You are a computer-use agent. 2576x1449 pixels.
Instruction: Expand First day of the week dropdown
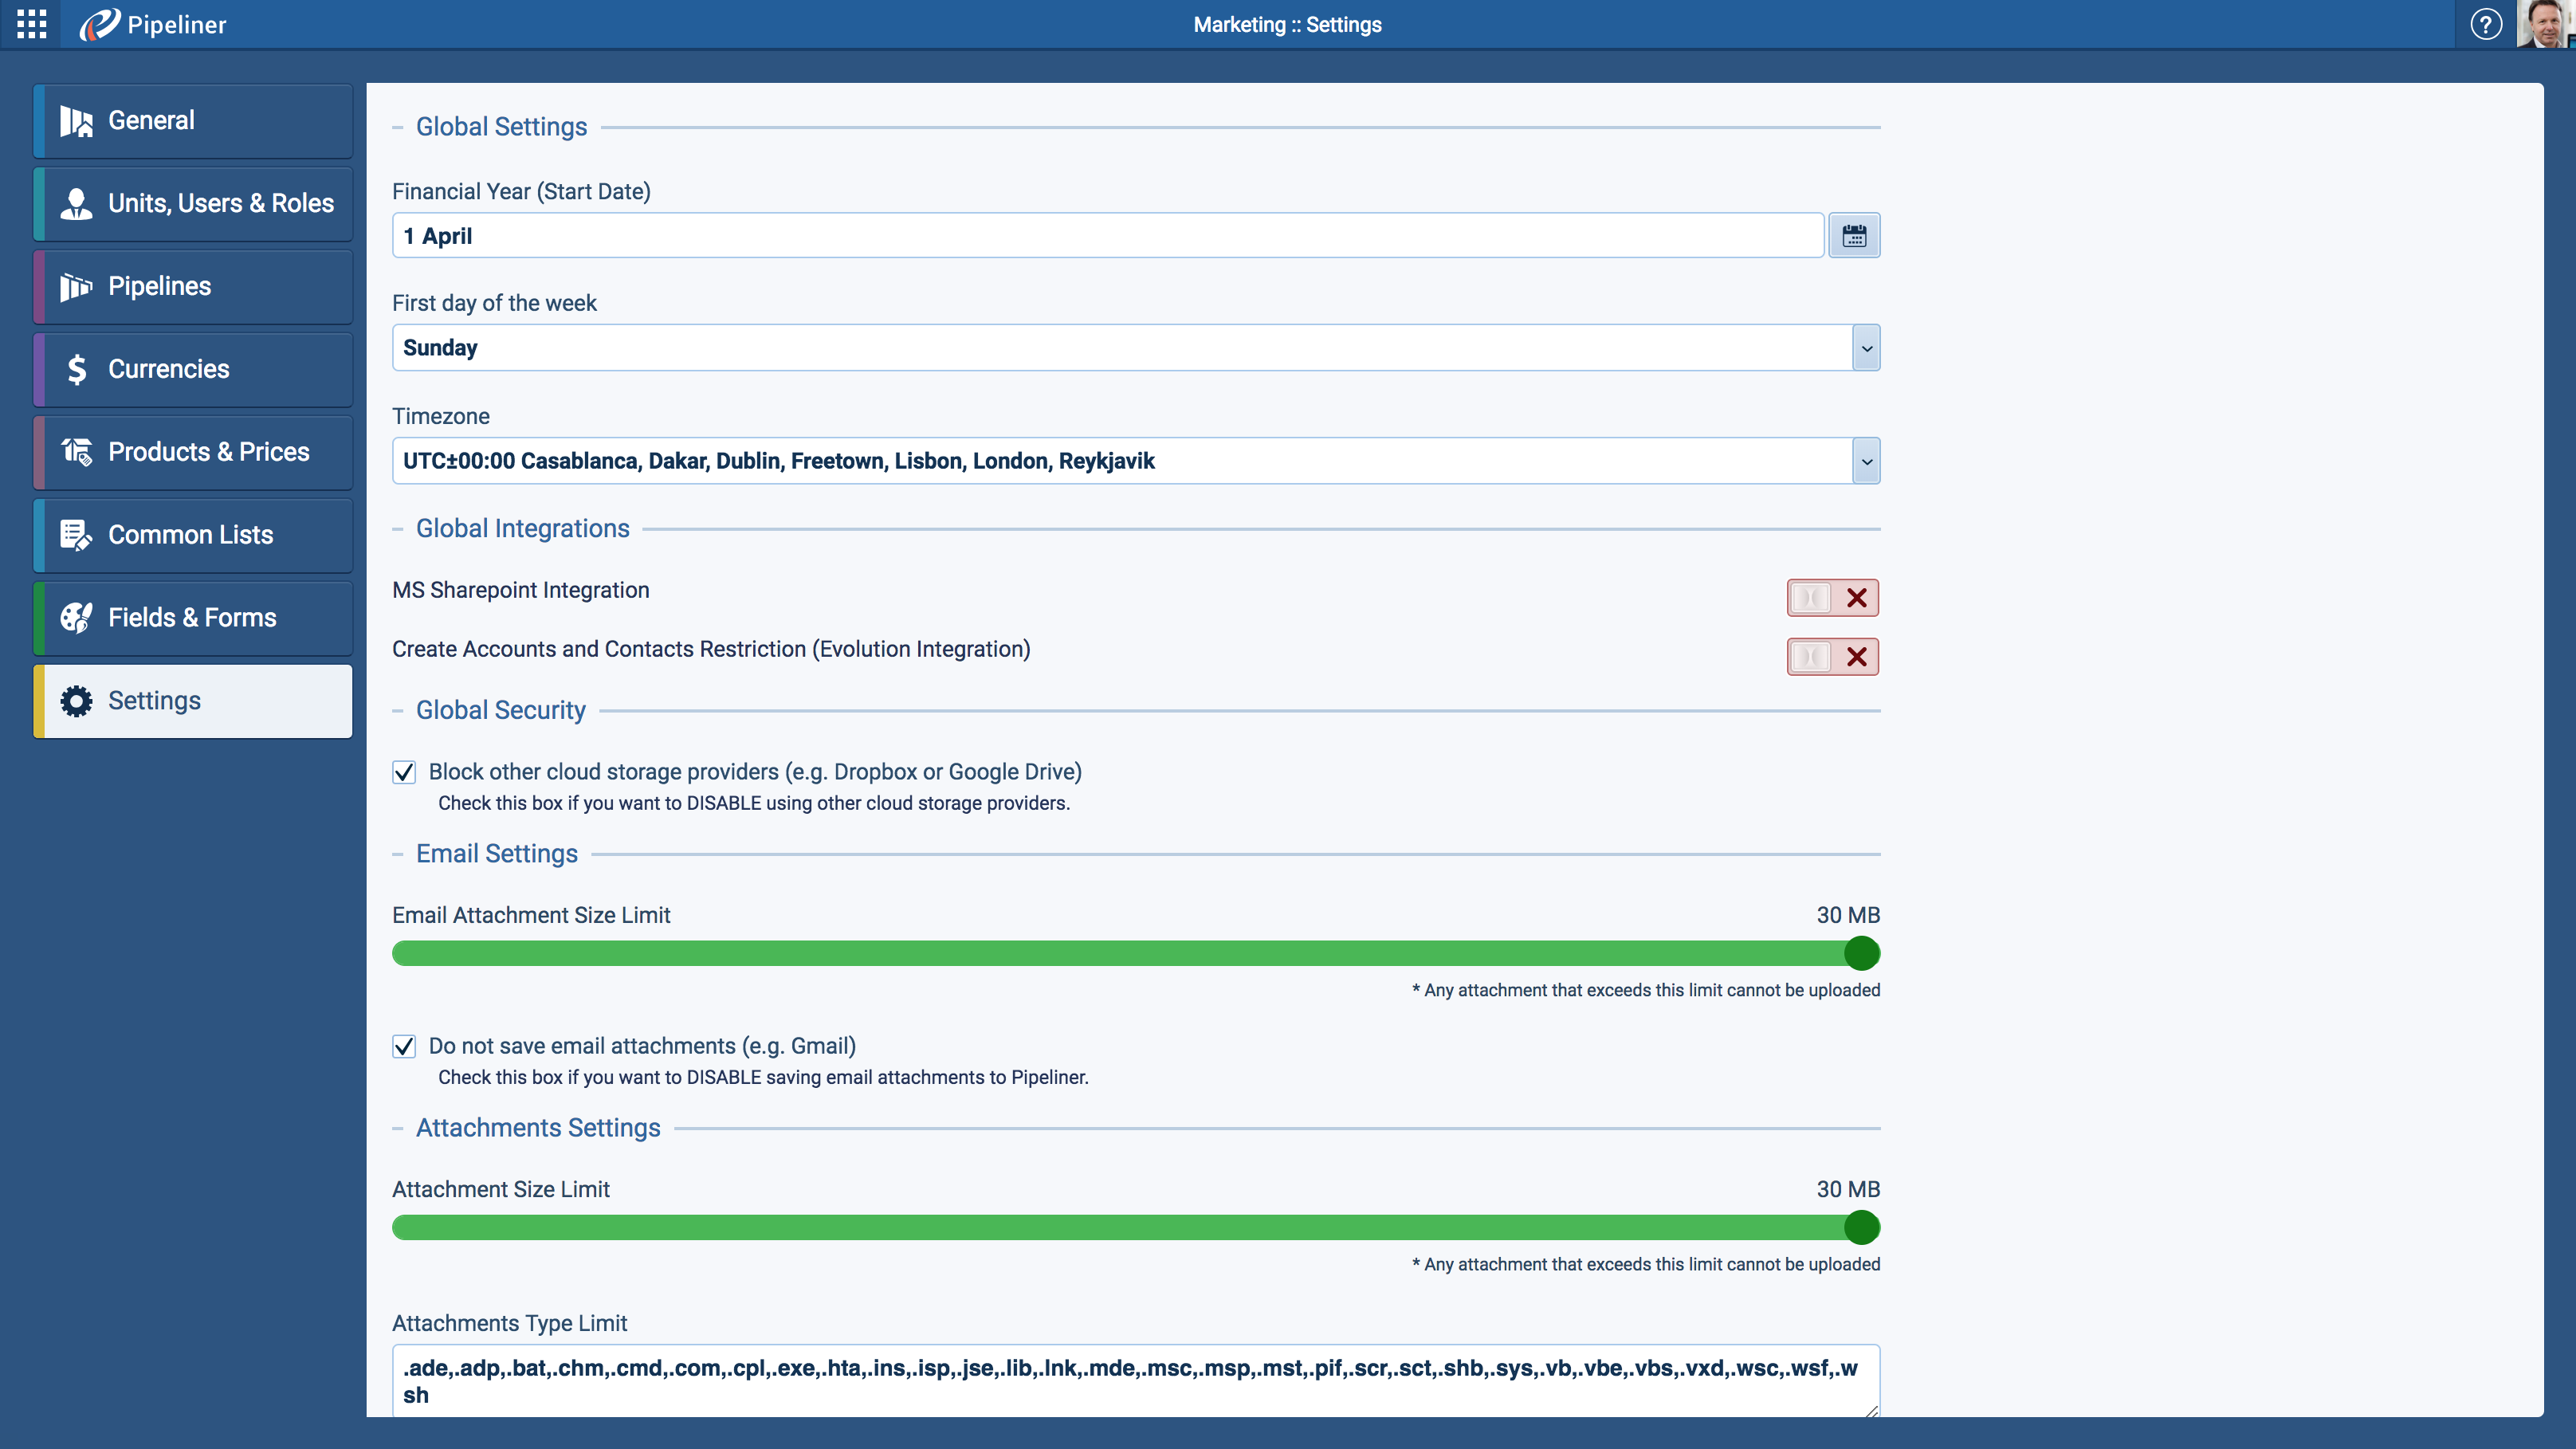tap(1865, 348)
